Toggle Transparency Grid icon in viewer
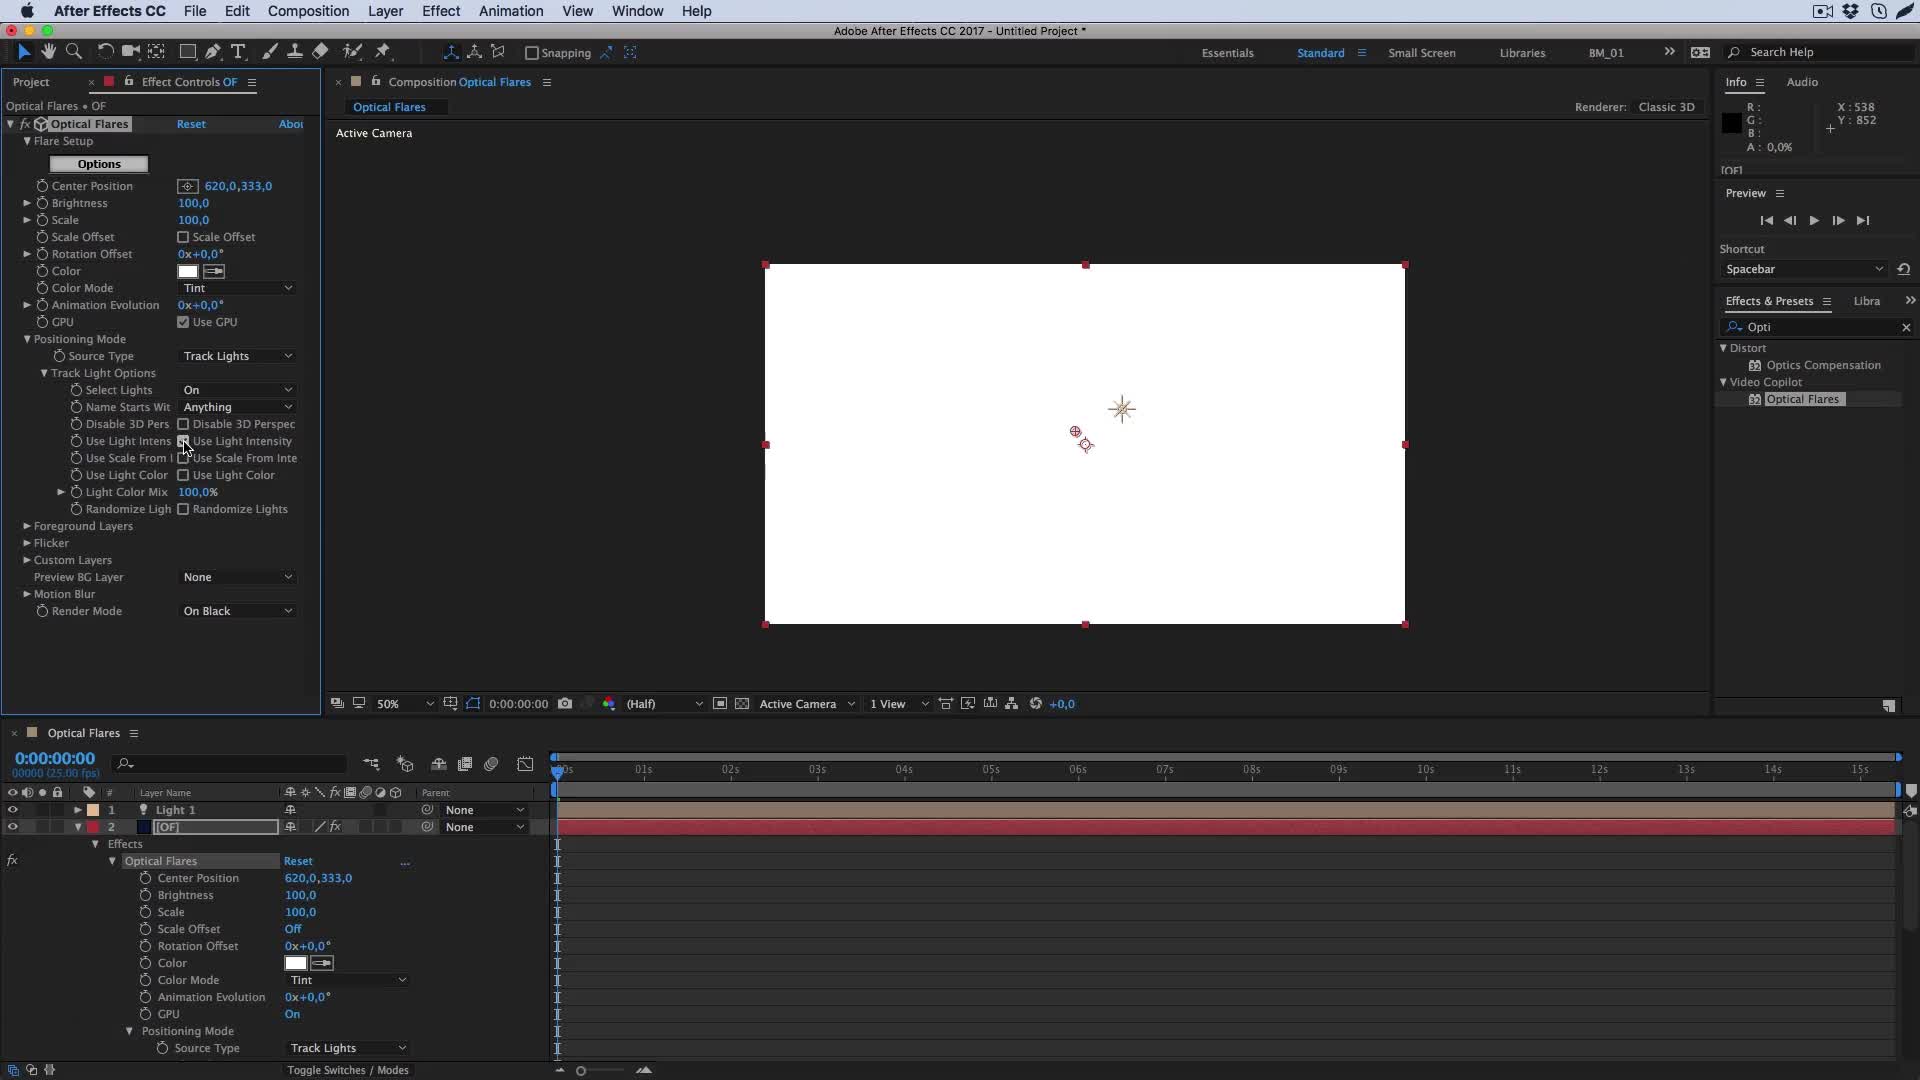Image resolution: width=1920 pixels, height=1080 pixels. (742, 704)
